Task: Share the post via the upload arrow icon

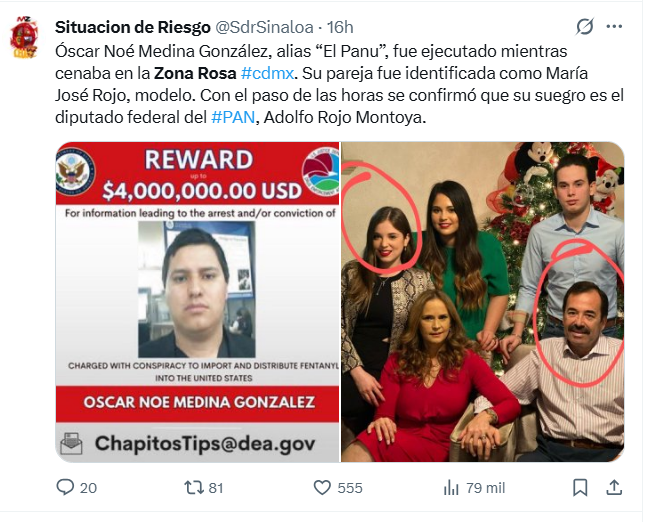Action: (614, 487)
